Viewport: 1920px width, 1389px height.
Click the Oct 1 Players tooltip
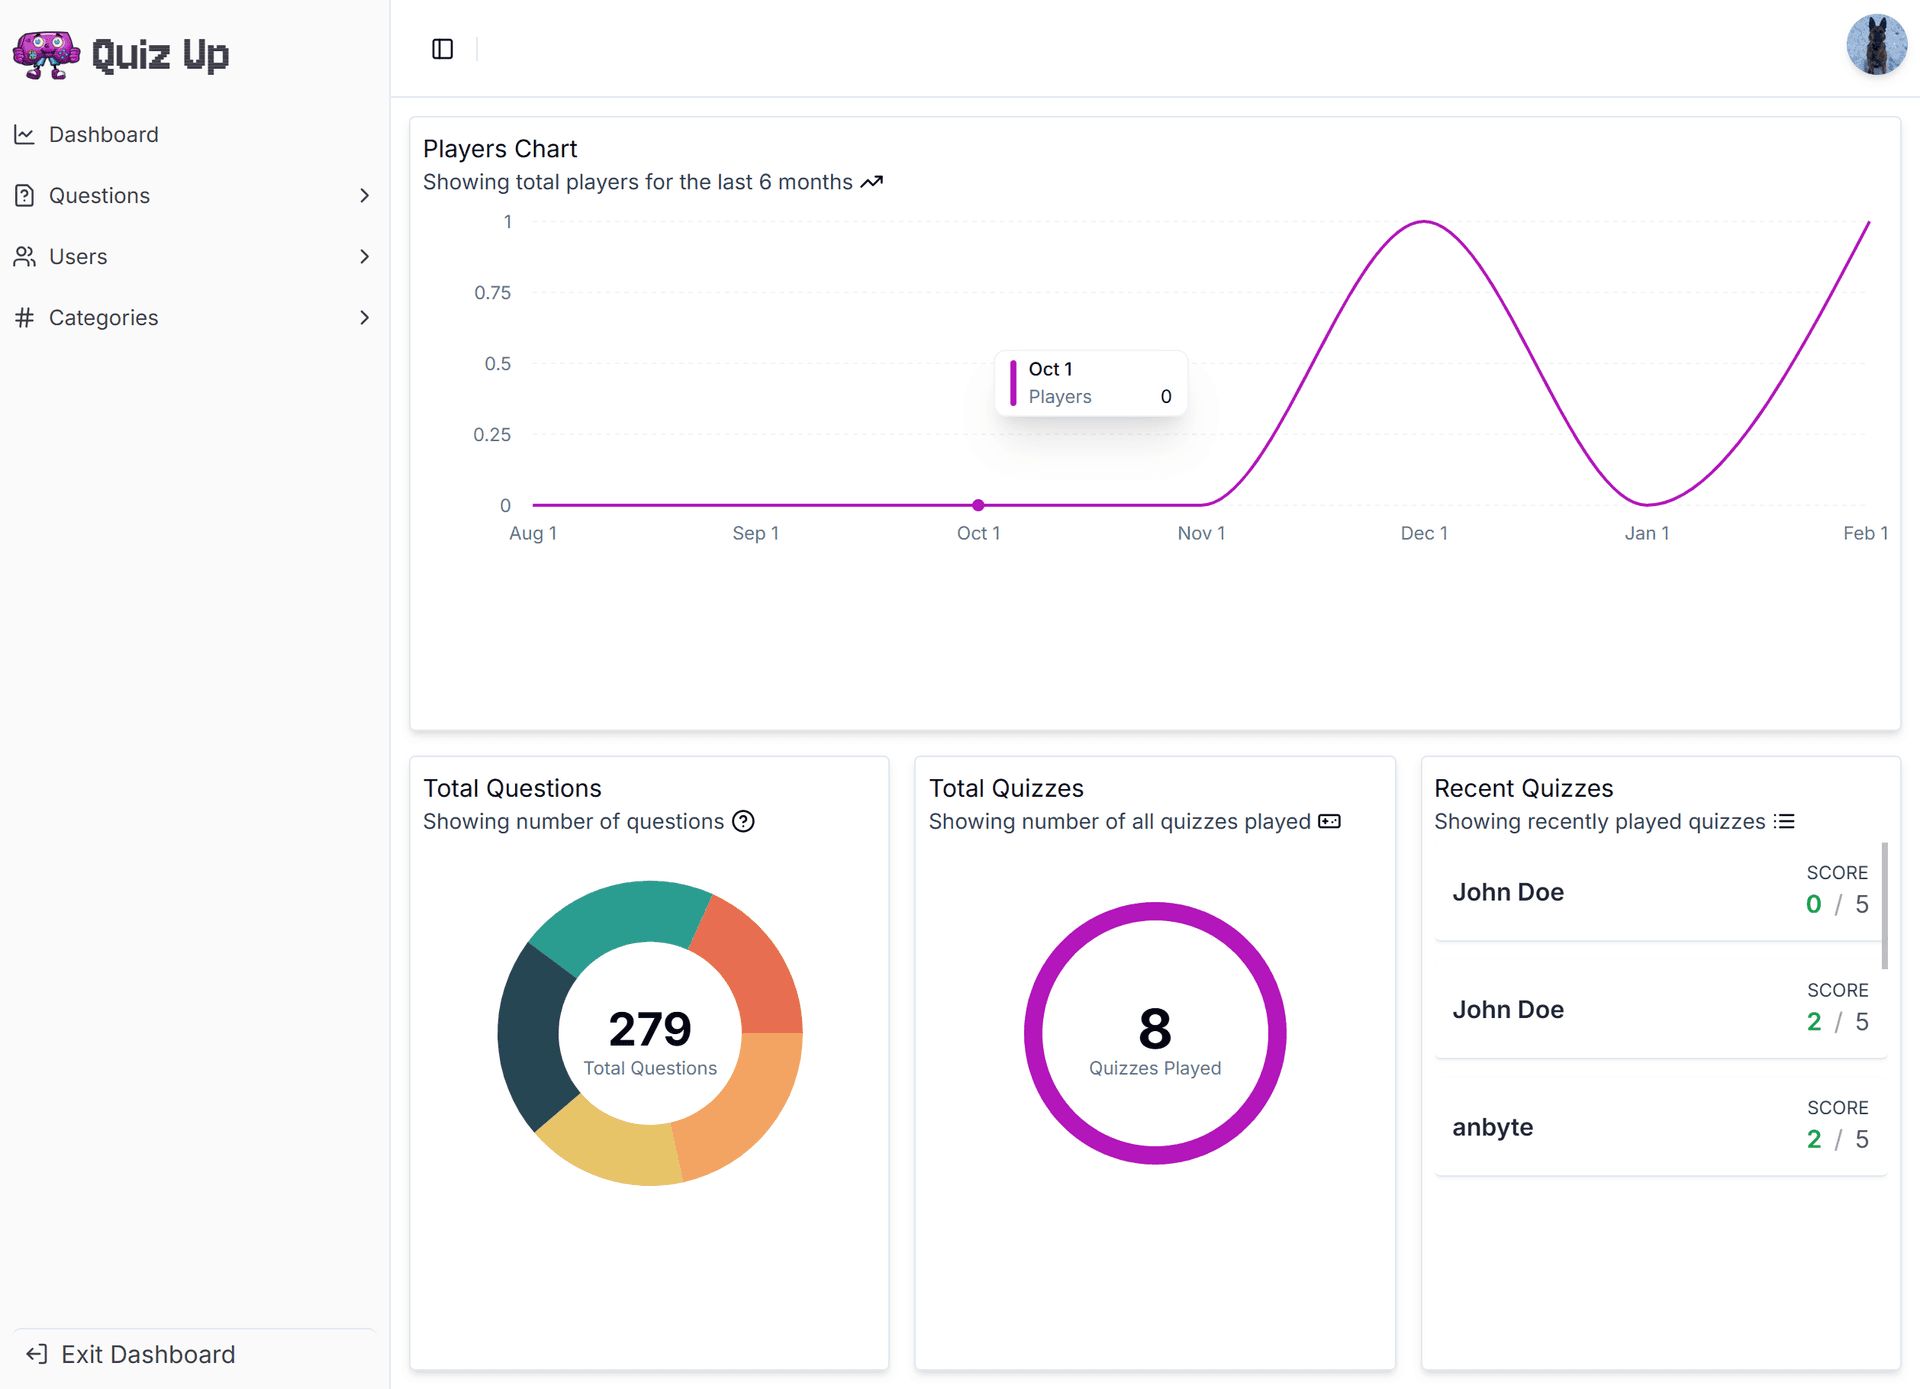tap(1091, 383)
